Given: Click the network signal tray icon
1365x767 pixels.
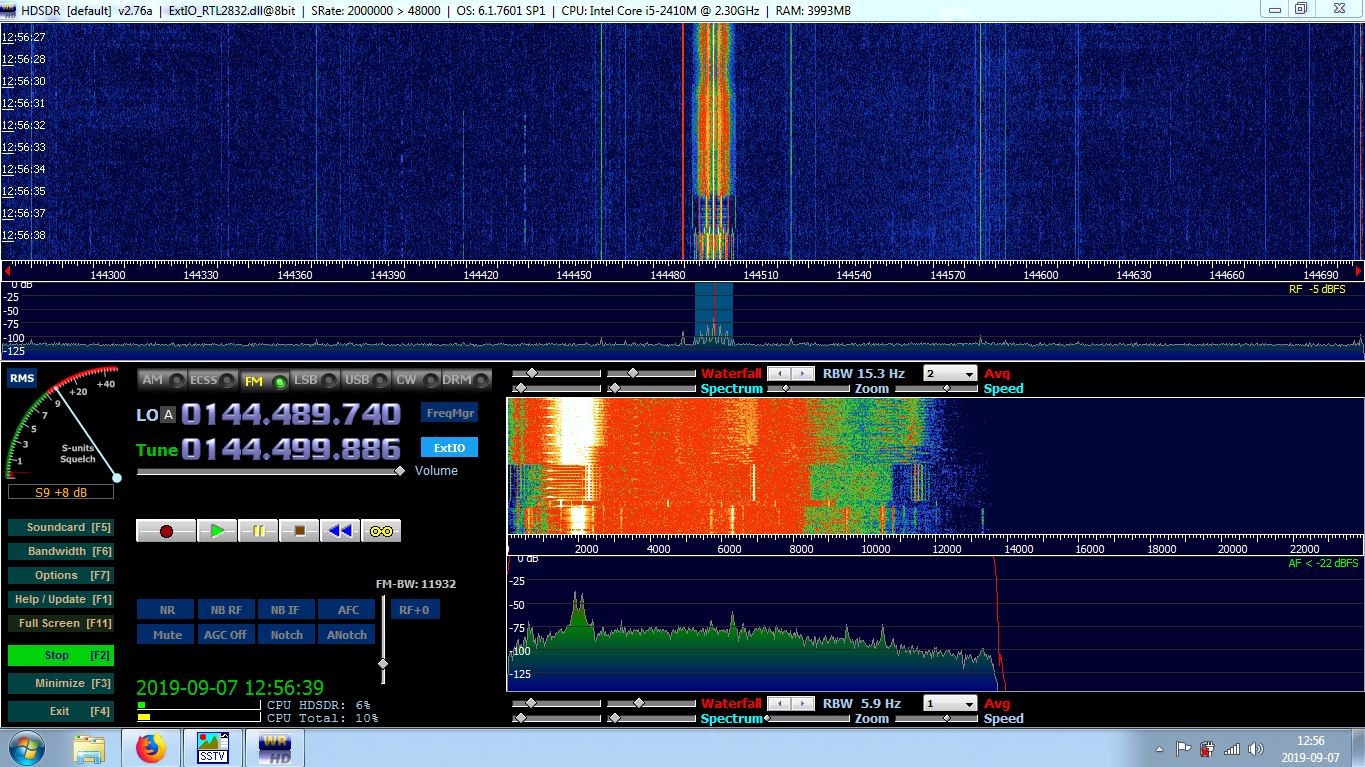Looking at the screenshot, I should click(x=1232, y=749).
